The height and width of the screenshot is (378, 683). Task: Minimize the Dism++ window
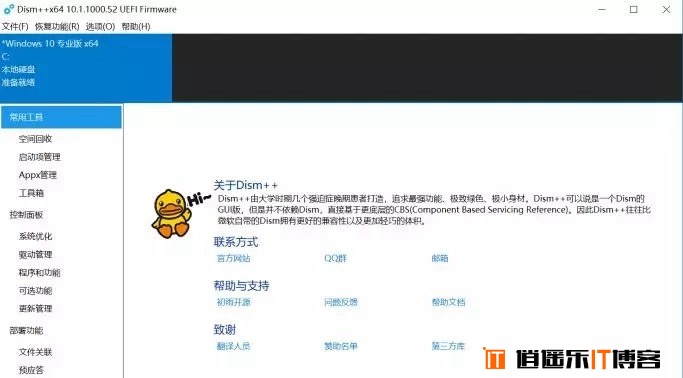coord(602,9)
